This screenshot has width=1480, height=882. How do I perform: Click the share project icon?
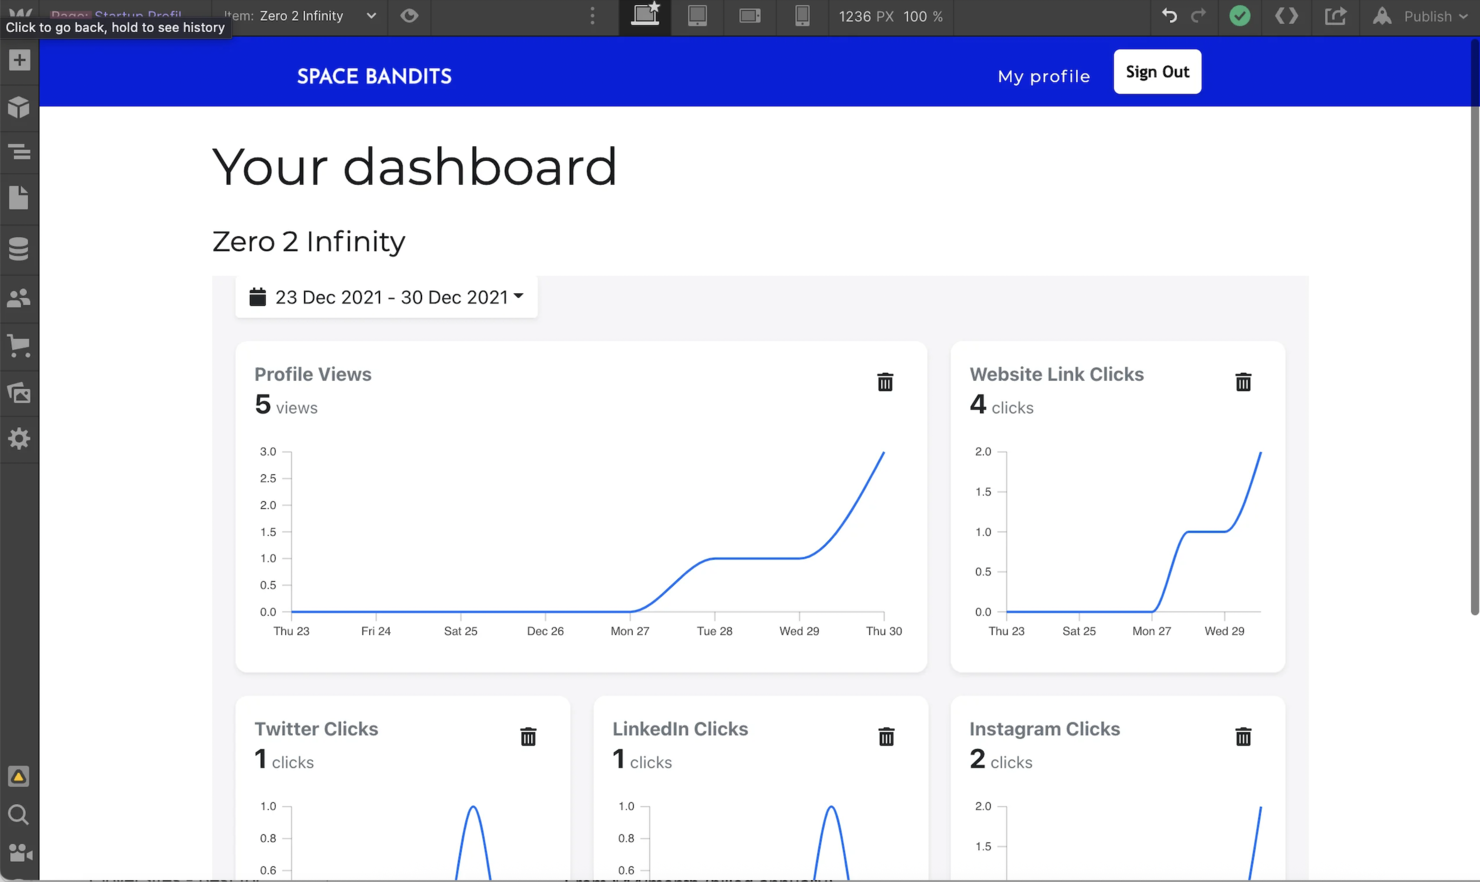[x=1336, y=16]
